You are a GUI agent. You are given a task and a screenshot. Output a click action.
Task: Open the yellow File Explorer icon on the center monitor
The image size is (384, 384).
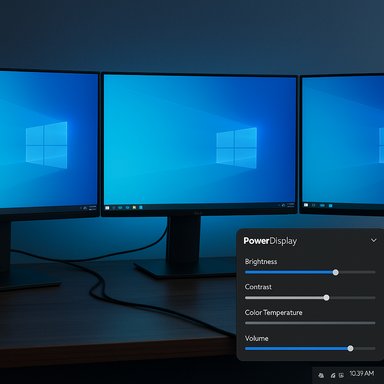point(134,208)
